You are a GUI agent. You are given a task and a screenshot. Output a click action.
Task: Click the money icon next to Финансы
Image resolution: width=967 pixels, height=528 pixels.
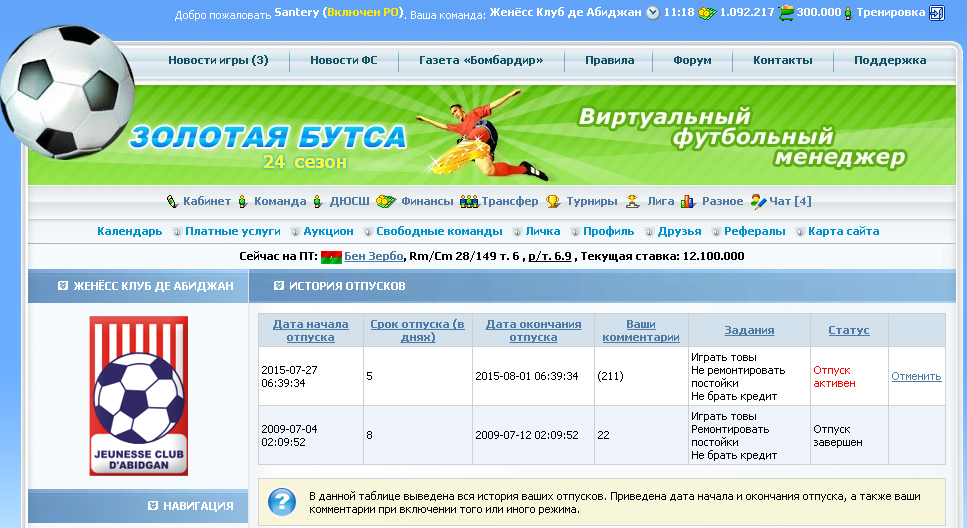coord(387,201)
